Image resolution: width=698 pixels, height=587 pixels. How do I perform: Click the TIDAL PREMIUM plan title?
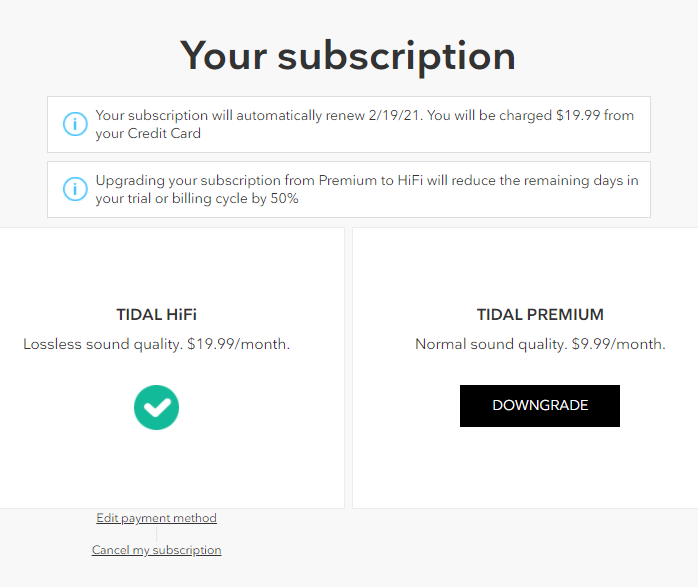[540, 315]
